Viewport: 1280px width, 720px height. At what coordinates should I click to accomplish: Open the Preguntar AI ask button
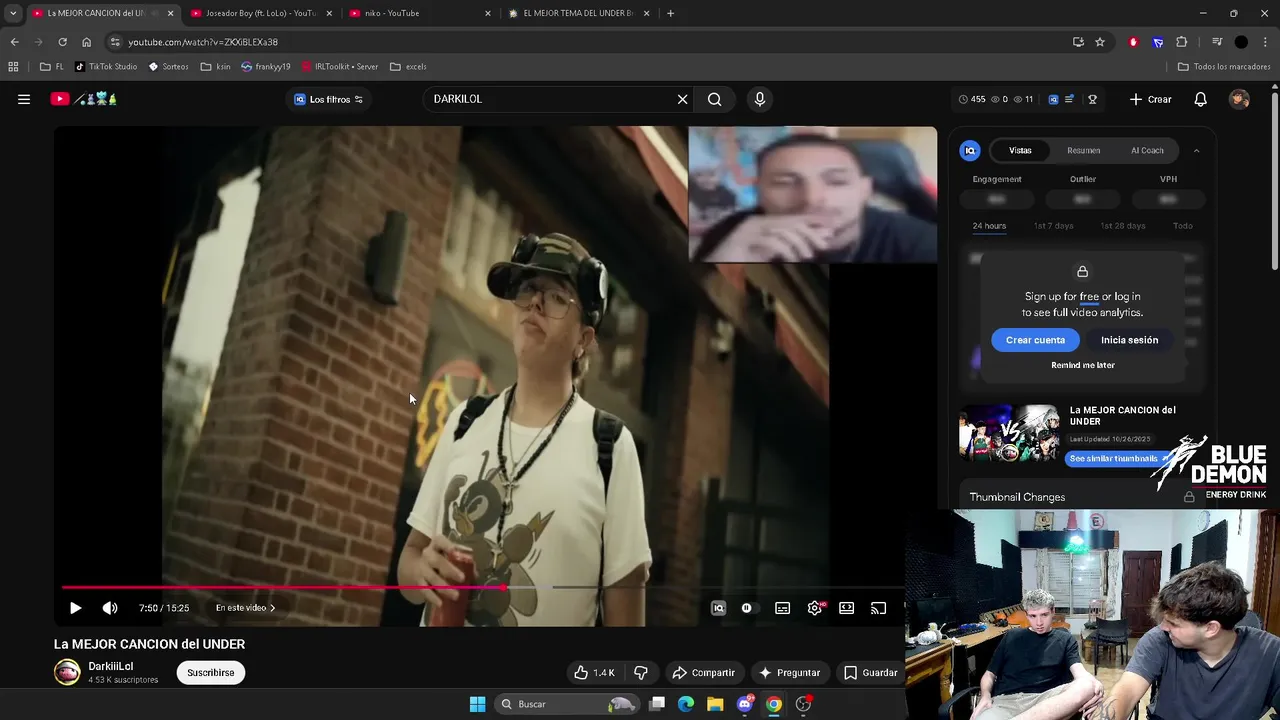(x=789, y=673)
